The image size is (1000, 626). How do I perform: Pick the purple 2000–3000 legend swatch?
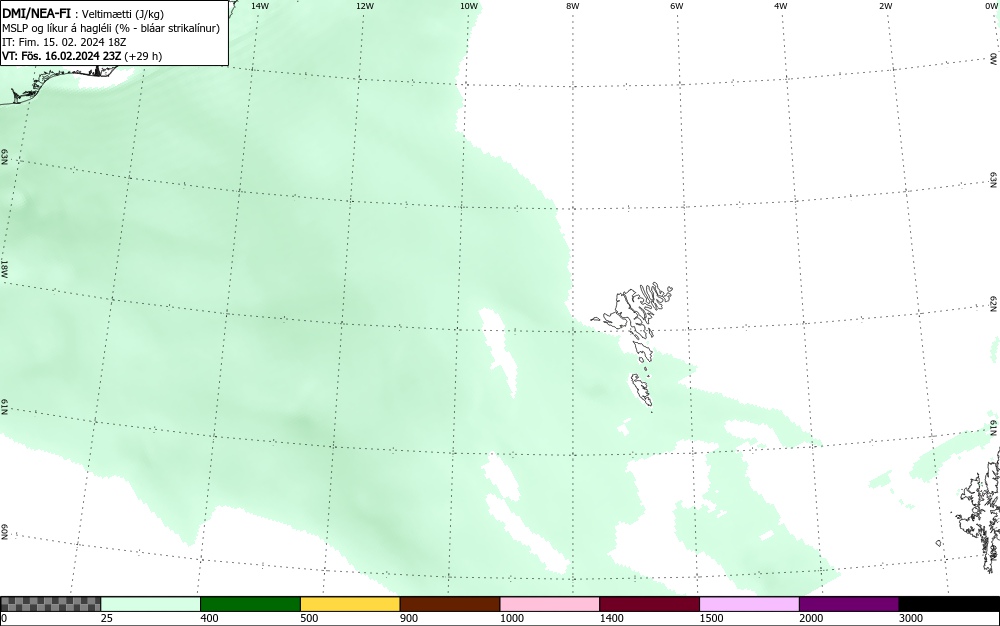849,604
